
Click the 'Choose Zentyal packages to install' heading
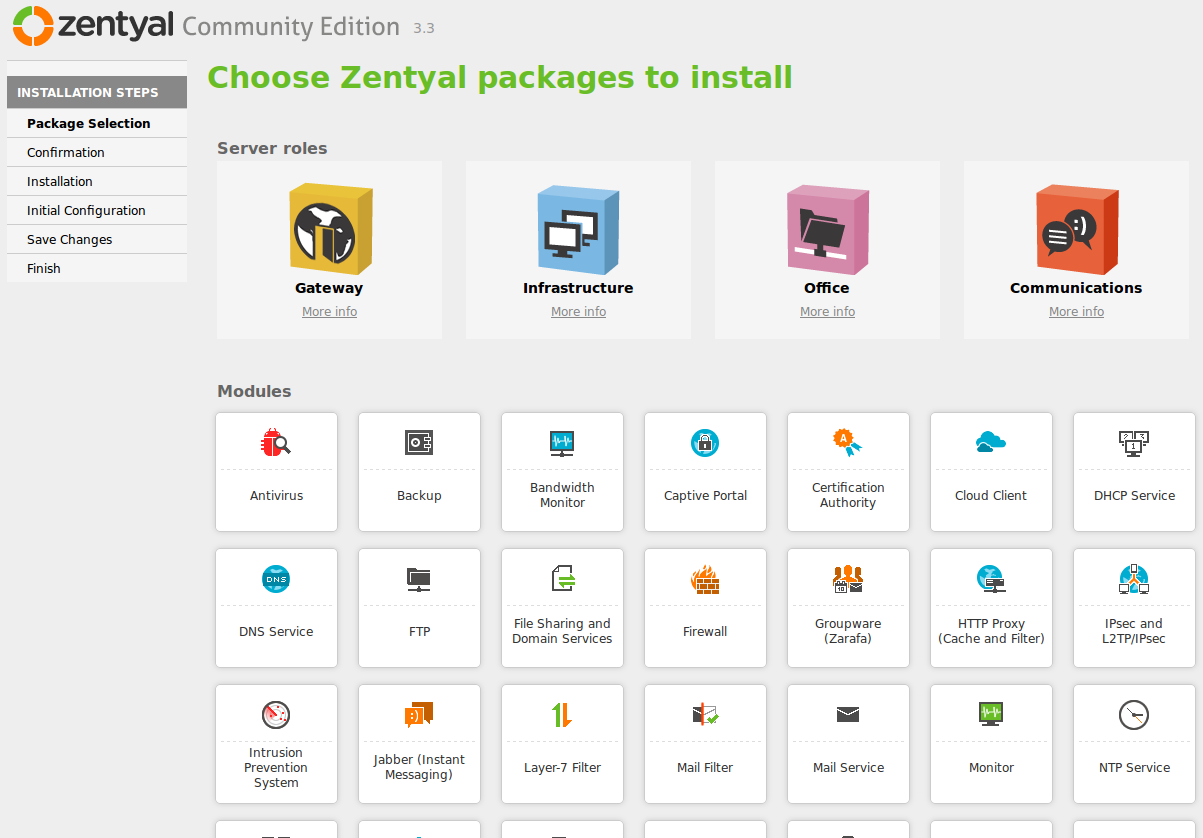tap(500, 77)
